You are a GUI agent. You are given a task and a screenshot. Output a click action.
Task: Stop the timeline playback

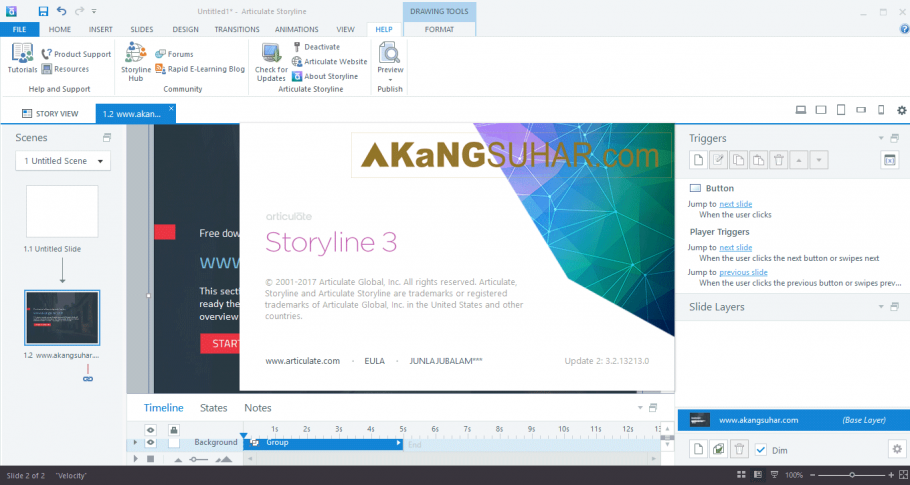150,458
